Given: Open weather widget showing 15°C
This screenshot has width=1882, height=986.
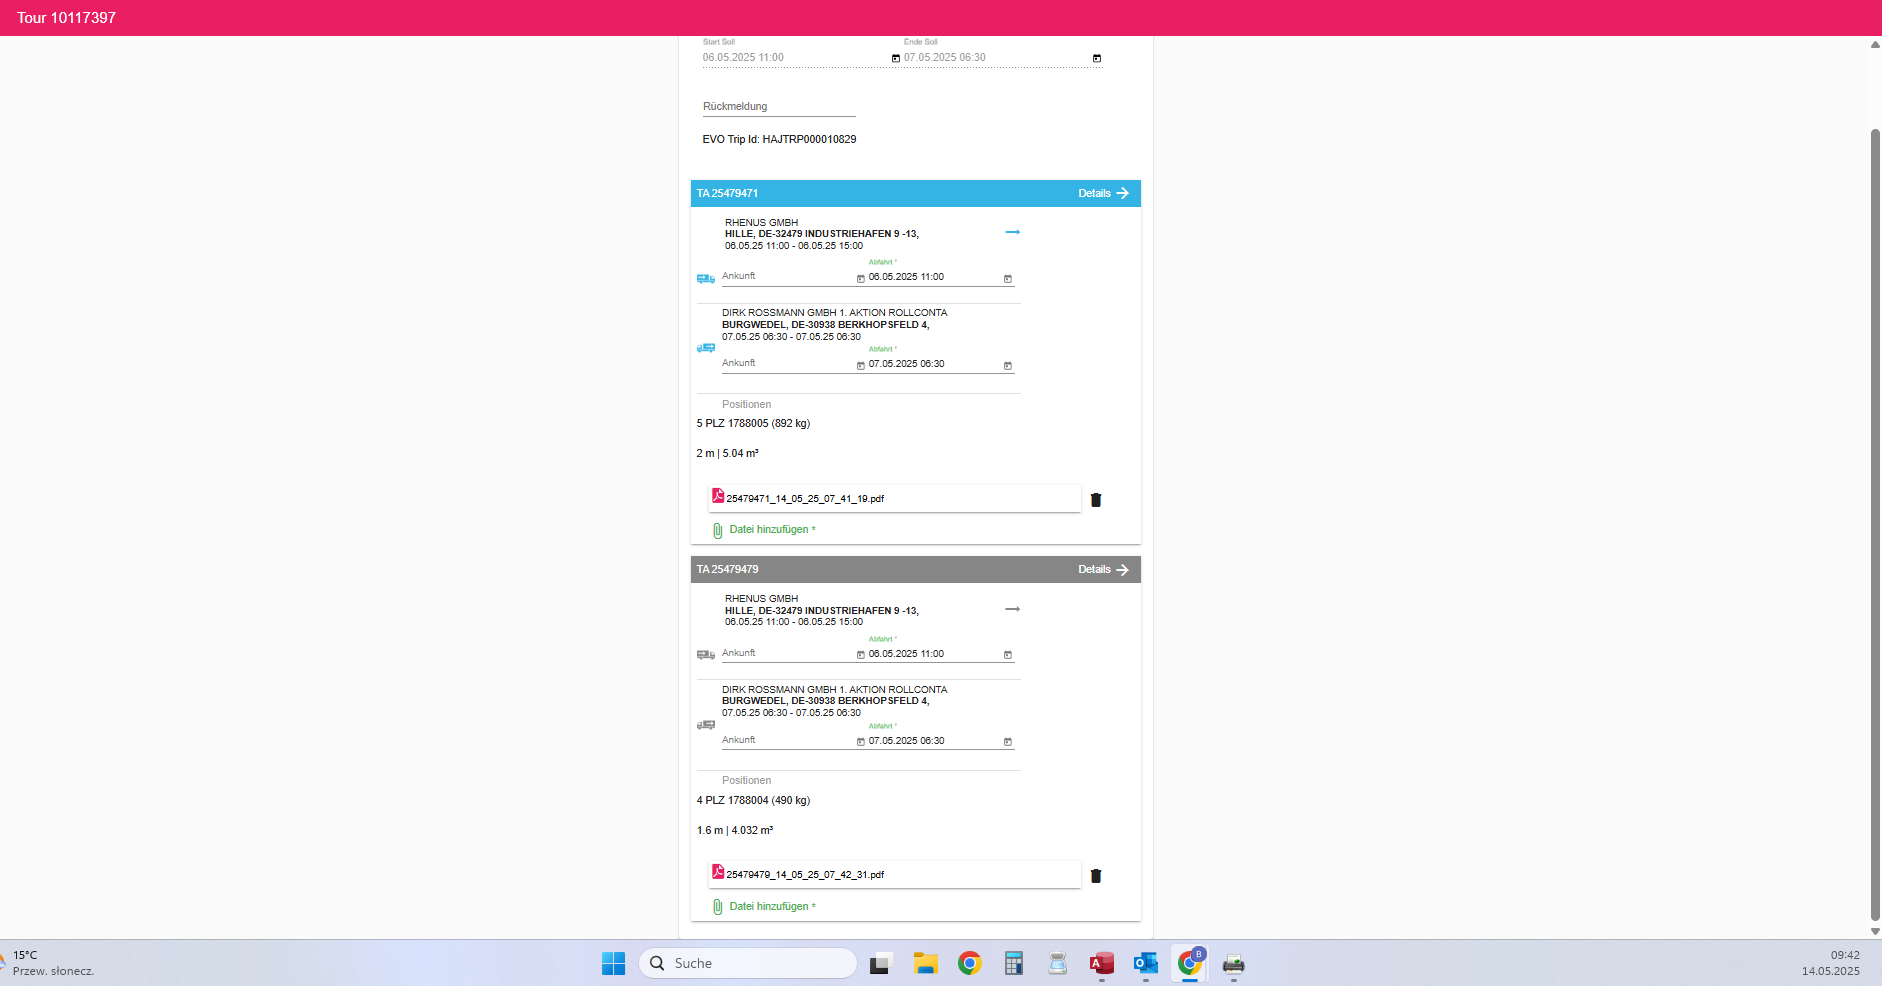Looking at the screenshot, I should tap(48, 963).
